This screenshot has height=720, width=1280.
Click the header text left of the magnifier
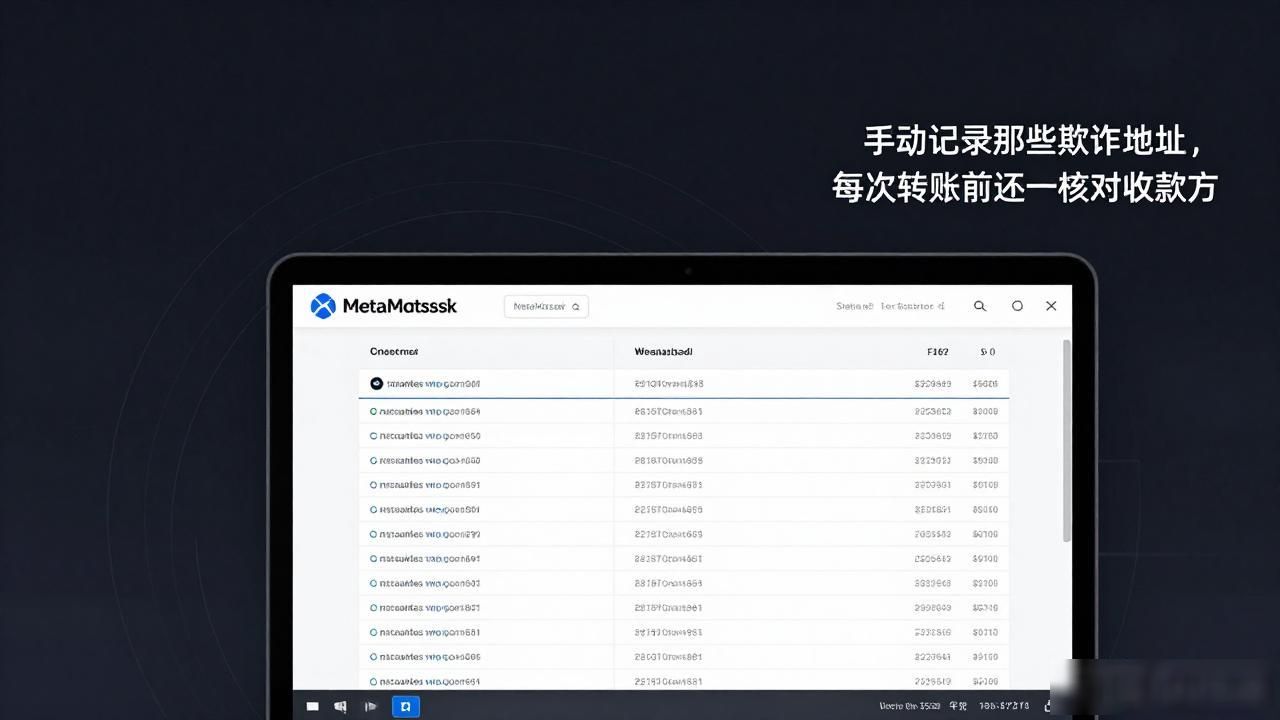pyautogui.click(x=890, y=306)
